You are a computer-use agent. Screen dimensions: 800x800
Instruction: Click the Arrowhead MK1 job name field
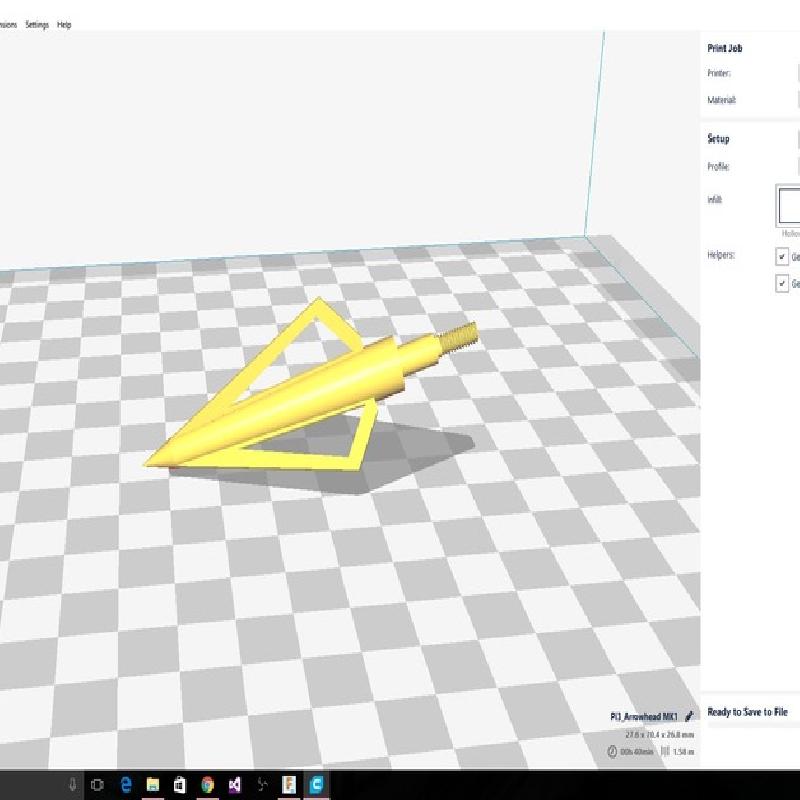pyautogui.click(x=644, y=717)
